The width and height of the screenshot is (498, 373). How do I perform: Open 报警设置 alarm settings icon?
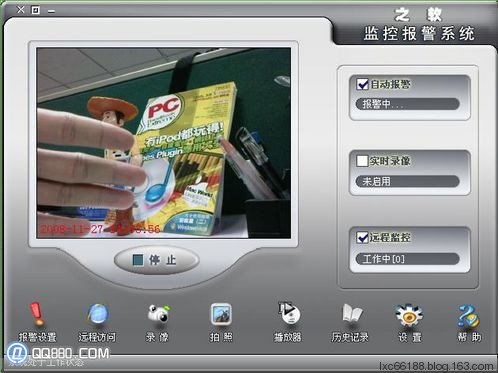point(37,314)
